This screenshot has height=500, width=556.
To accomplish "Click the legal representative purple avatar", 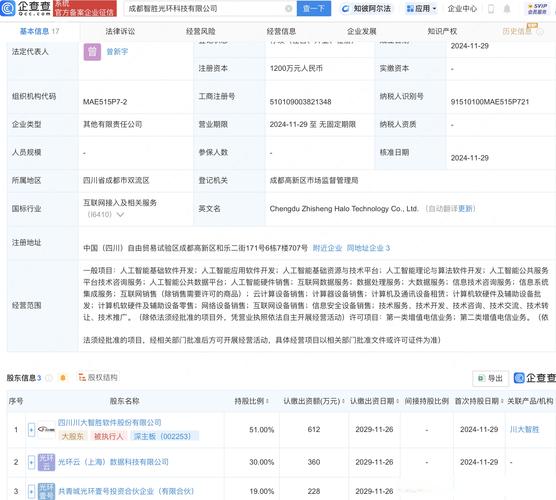I will [92, 52].
